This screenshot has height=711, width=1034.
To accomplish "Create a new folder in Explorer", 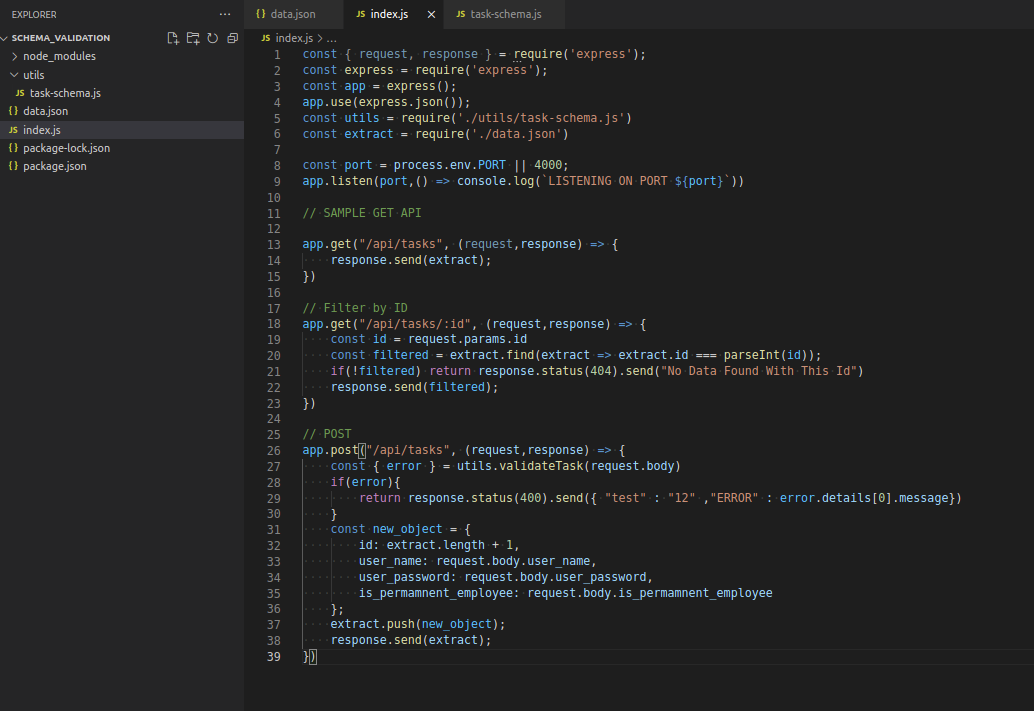I will [x=193, y=37].
